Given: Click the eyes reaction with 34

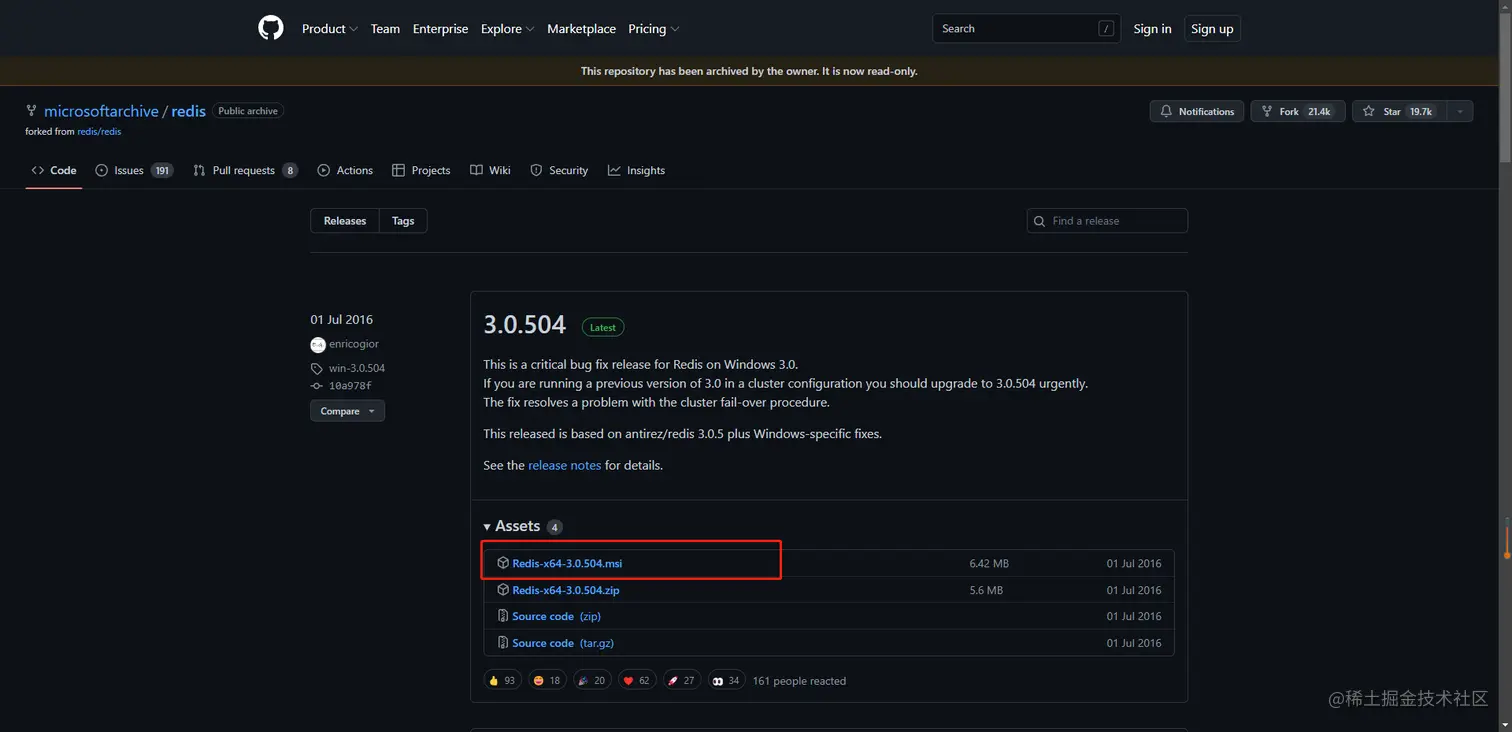Looking at the screenshot, I should click(727, 680).
